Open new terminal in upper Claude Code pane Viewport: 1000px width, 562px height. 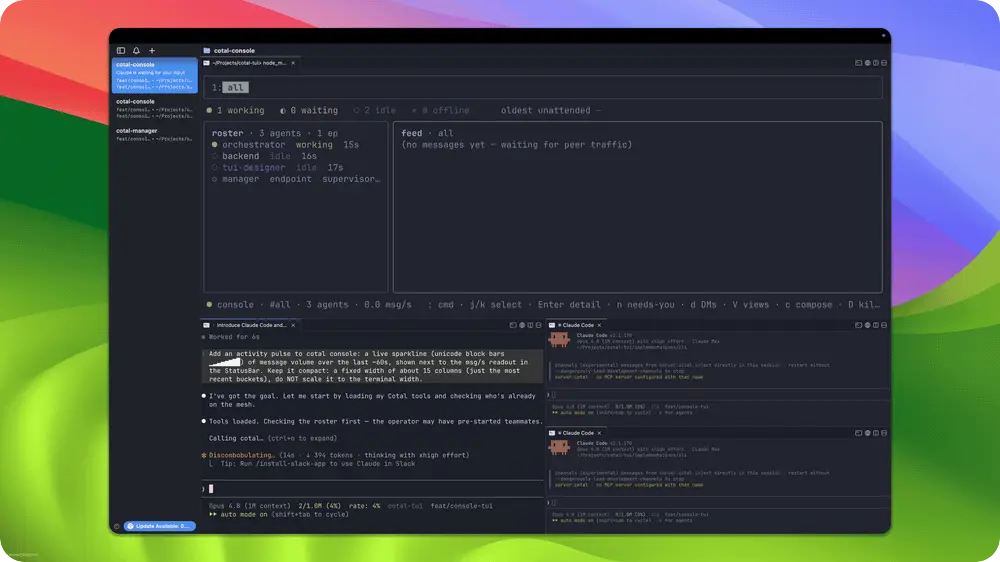pos(858,325)
